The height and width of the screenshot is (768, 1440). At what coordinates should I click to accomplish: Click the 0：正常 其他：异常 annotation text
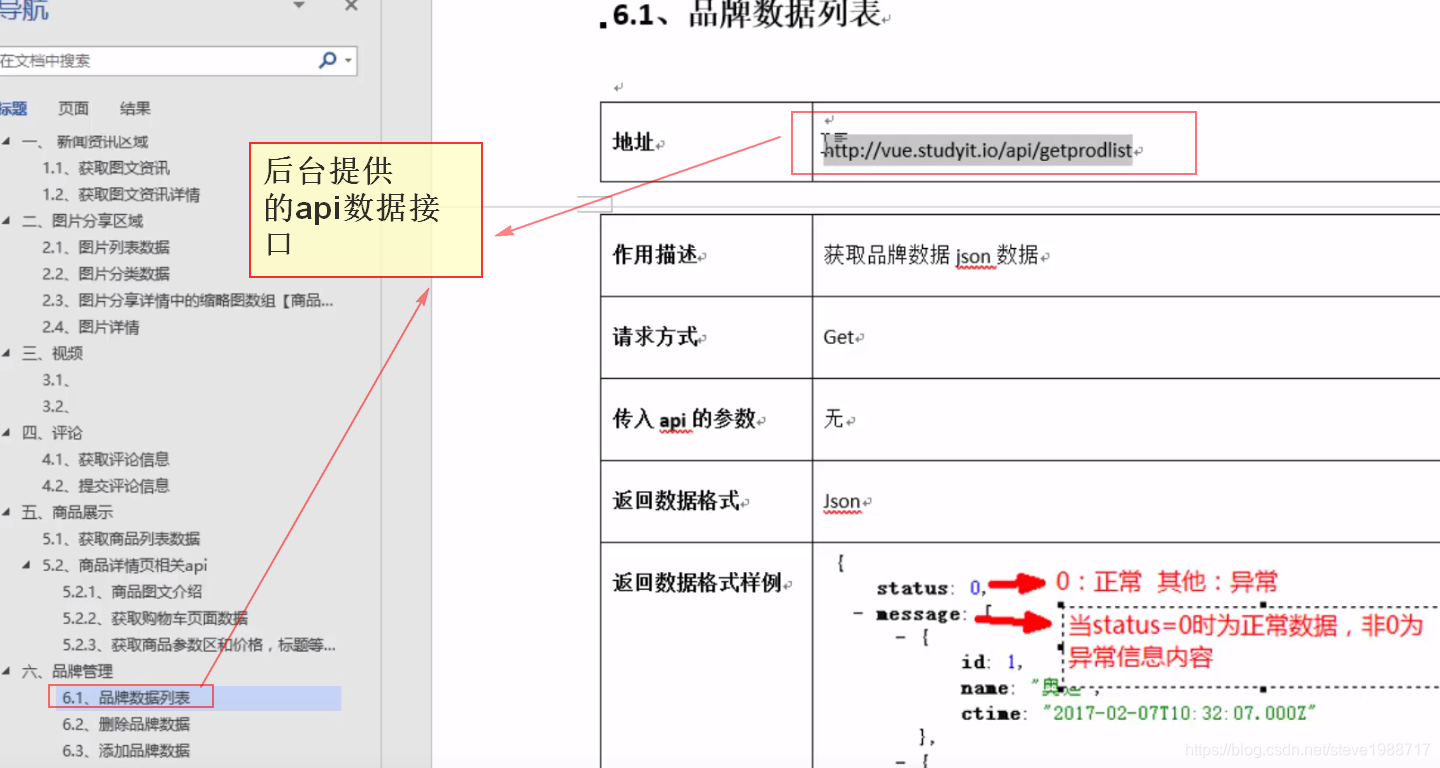click(x=1166, y=582)
